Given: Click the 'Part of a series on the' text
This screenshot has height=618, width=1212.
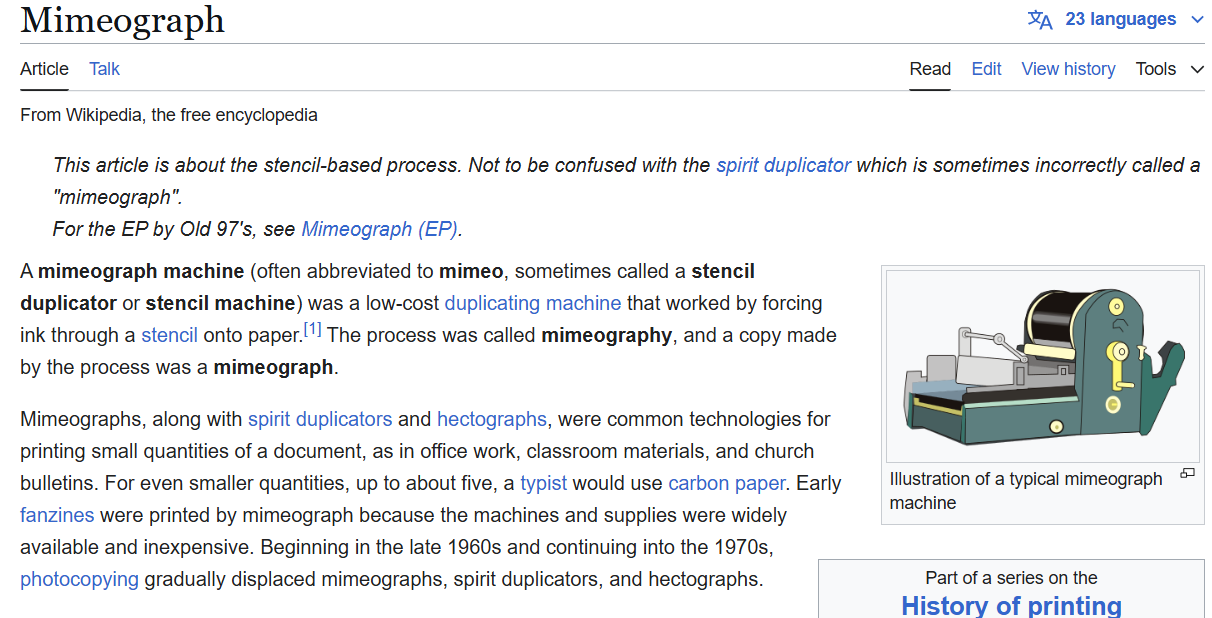Looking at the screenshot, I should point(1011,578).
